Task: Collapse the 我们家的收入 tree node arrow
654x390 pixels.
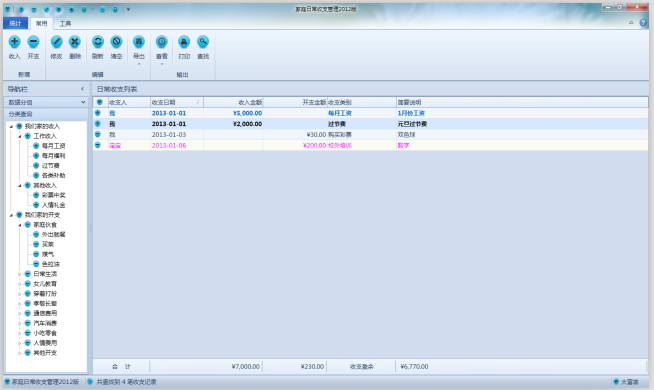Action: point(12,126)
